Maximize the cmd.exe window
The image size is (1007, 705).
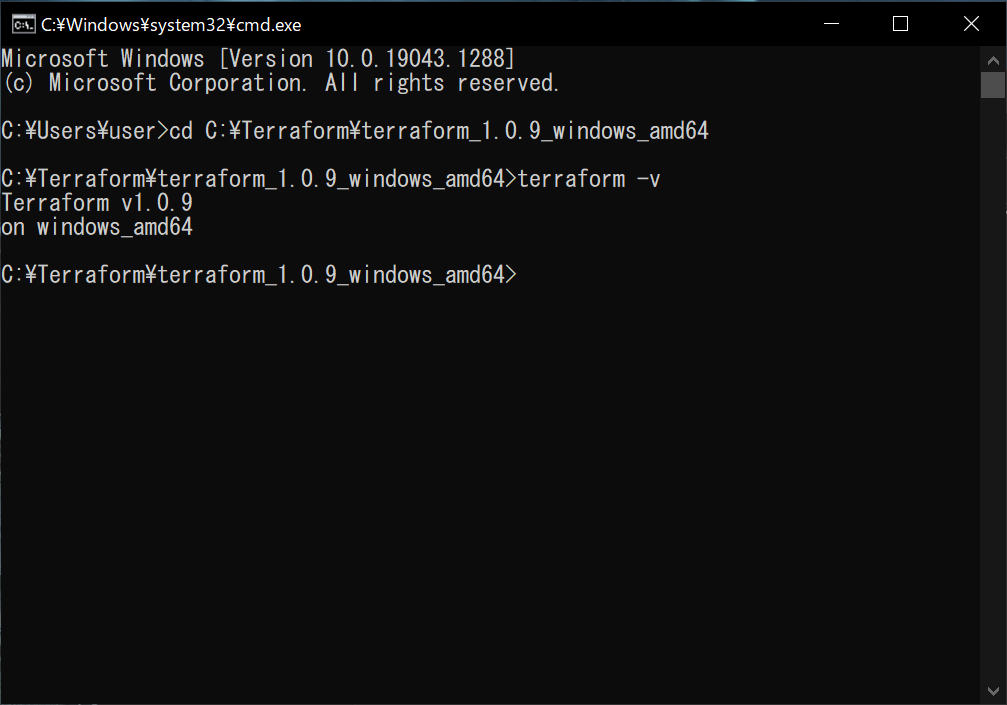[x=900, y=24]
